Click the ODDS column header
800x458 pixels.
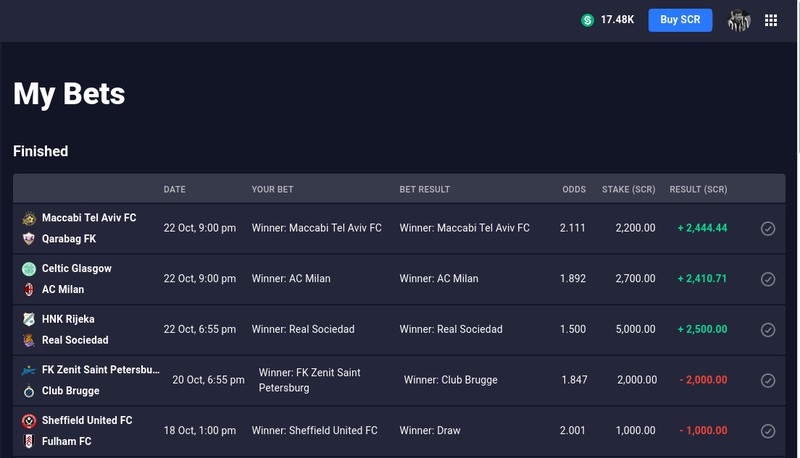click(x=574, y=189)
